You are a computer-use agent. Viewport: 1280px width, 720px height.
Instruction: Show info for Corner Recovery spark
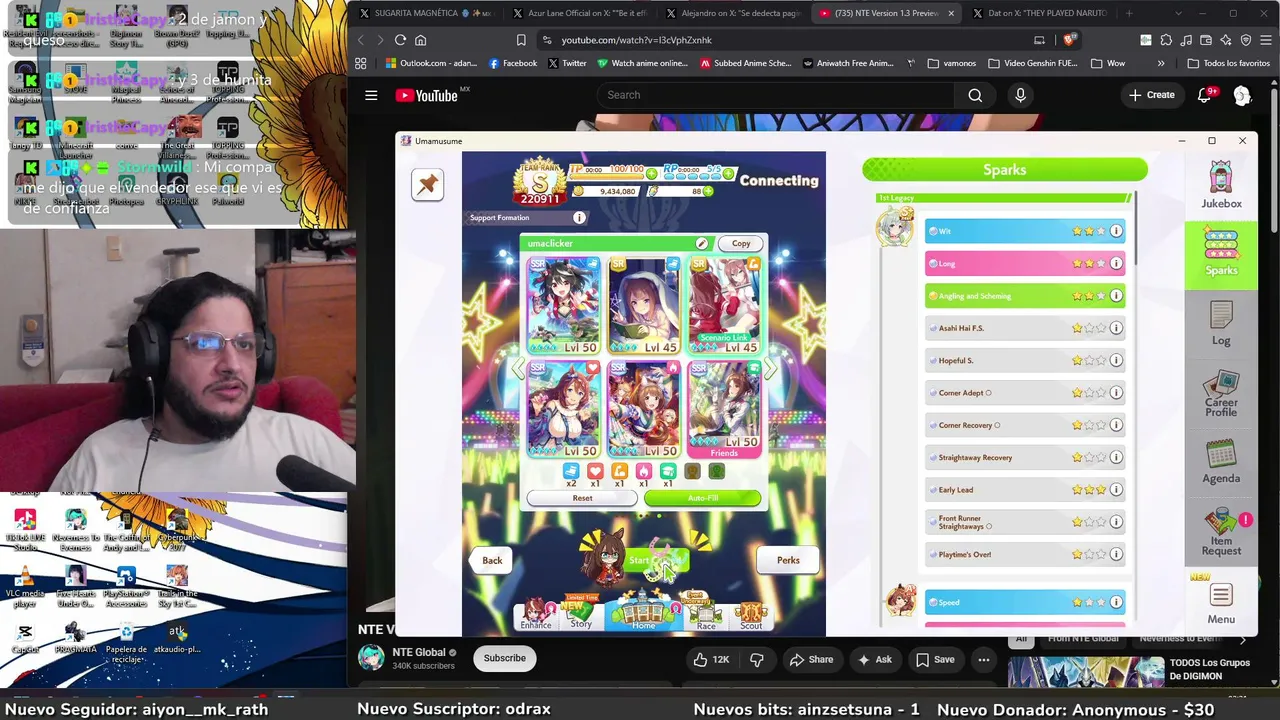click(x=1116, y=425)
